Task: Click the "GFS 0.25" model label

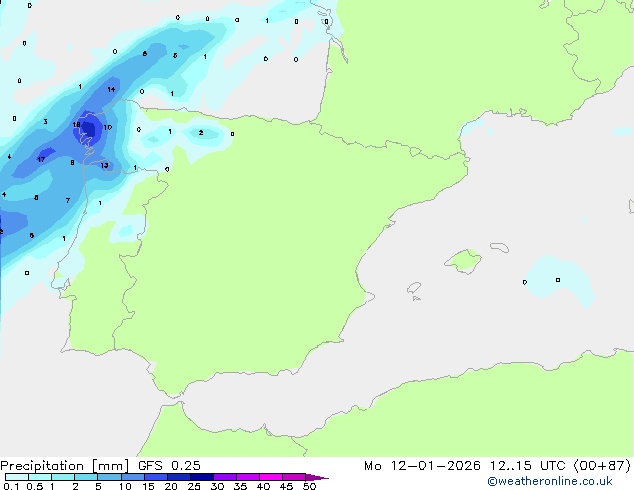Action: tap(169, 466)
